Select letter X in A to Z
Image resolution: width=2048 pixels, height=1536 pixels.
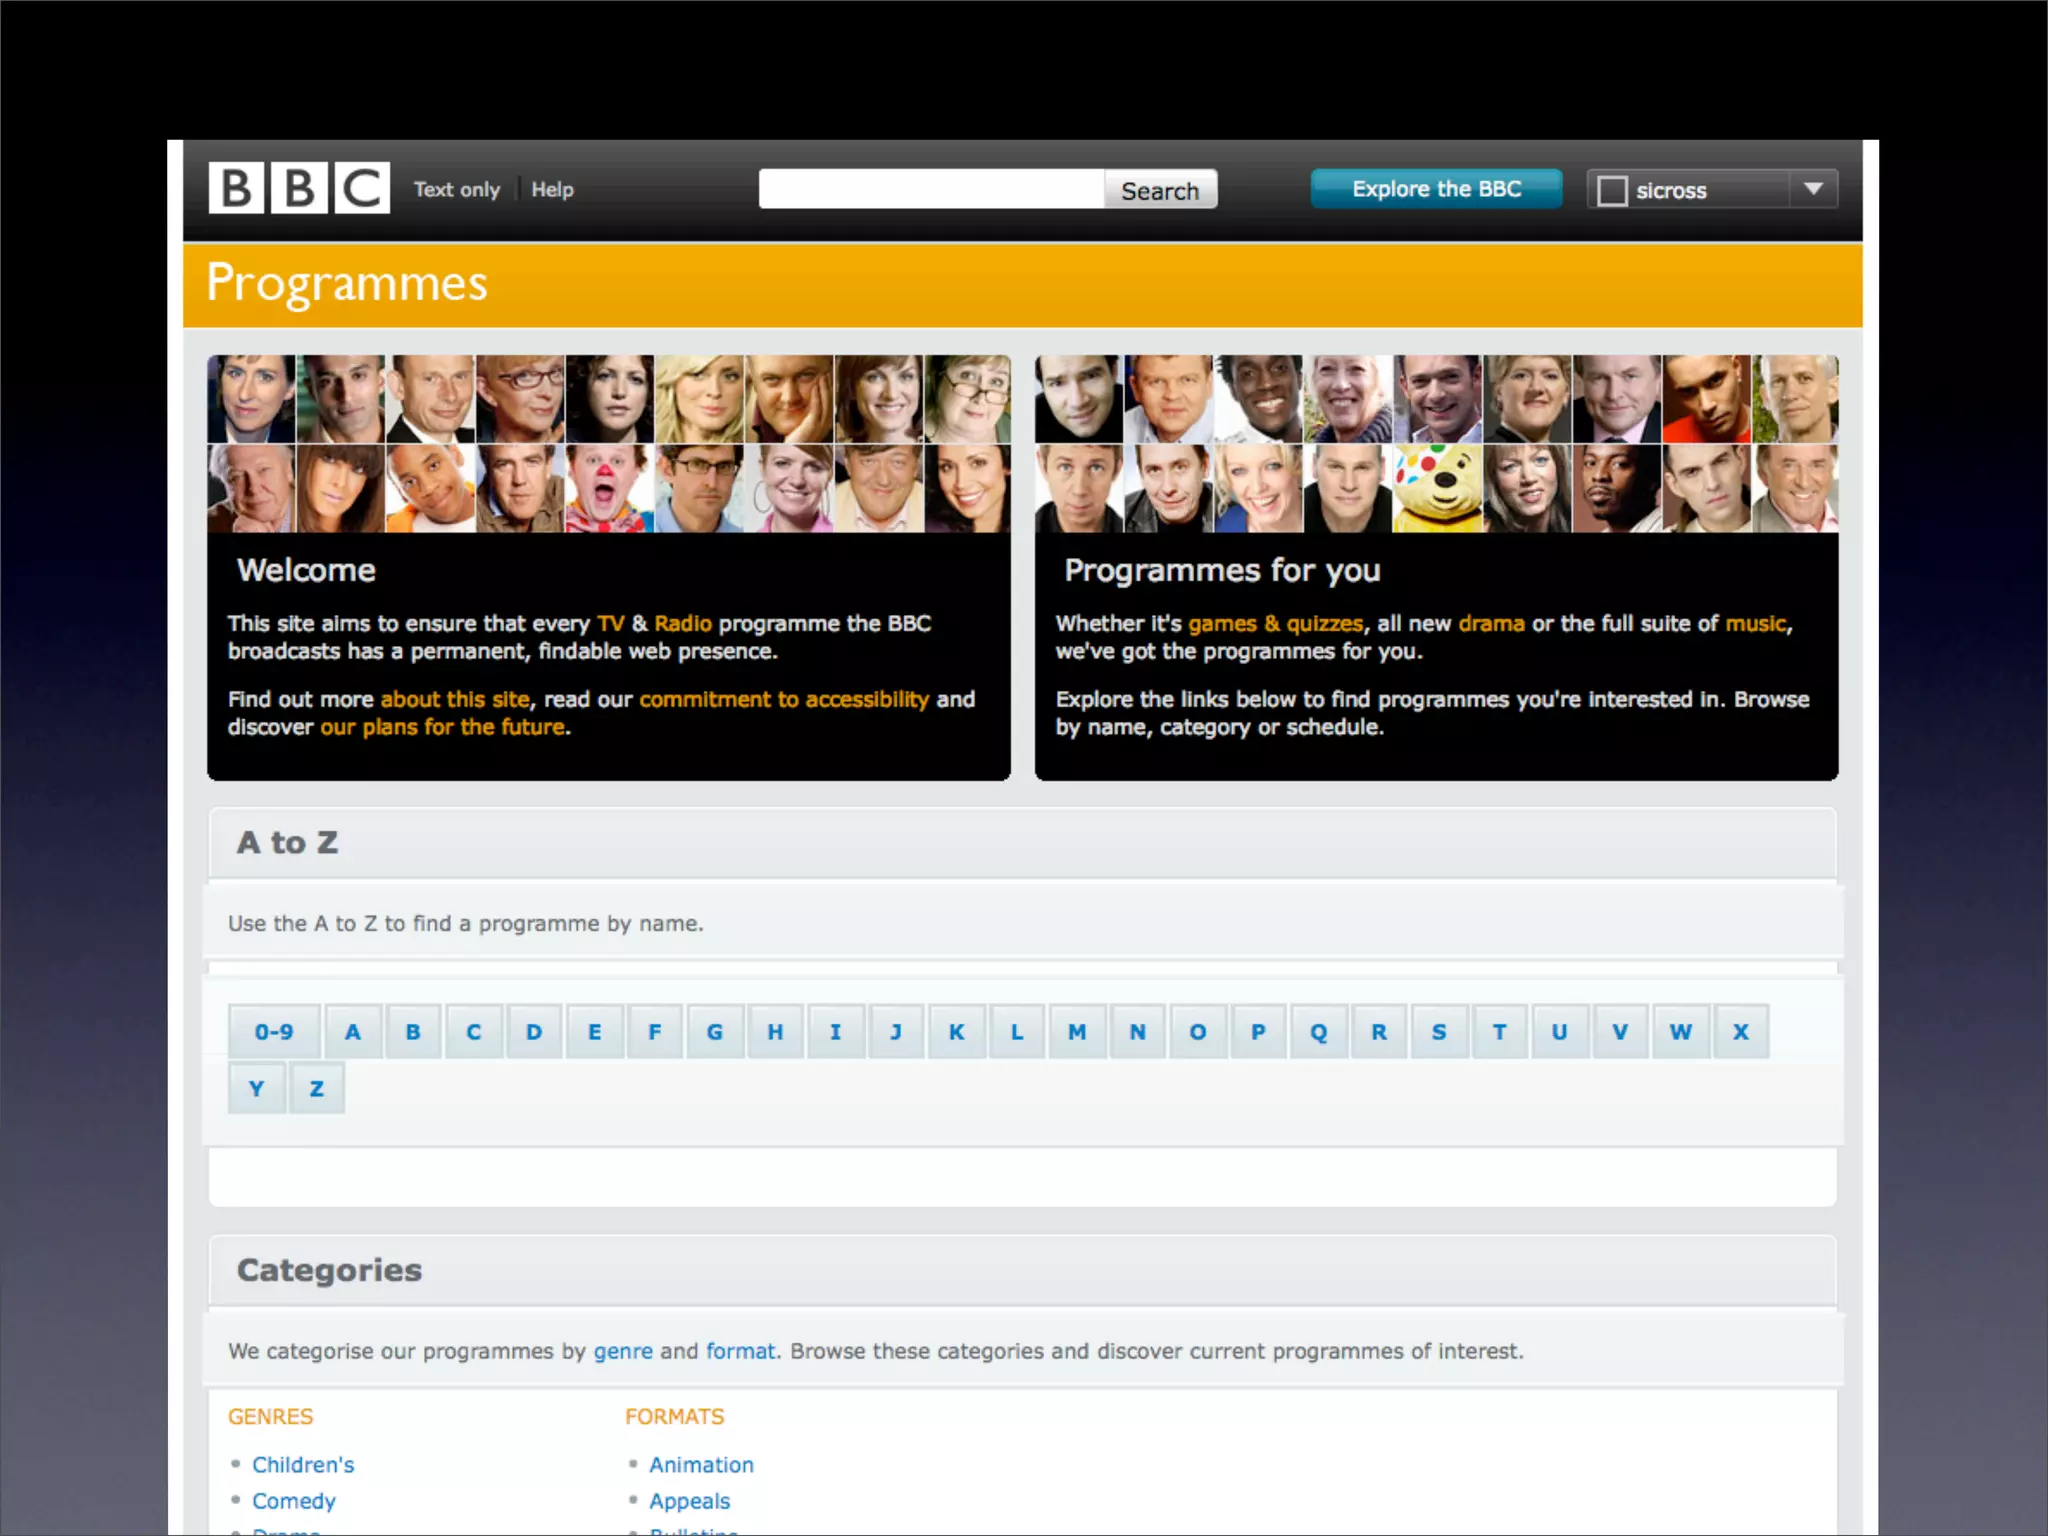click(x=1741, y=1031)
